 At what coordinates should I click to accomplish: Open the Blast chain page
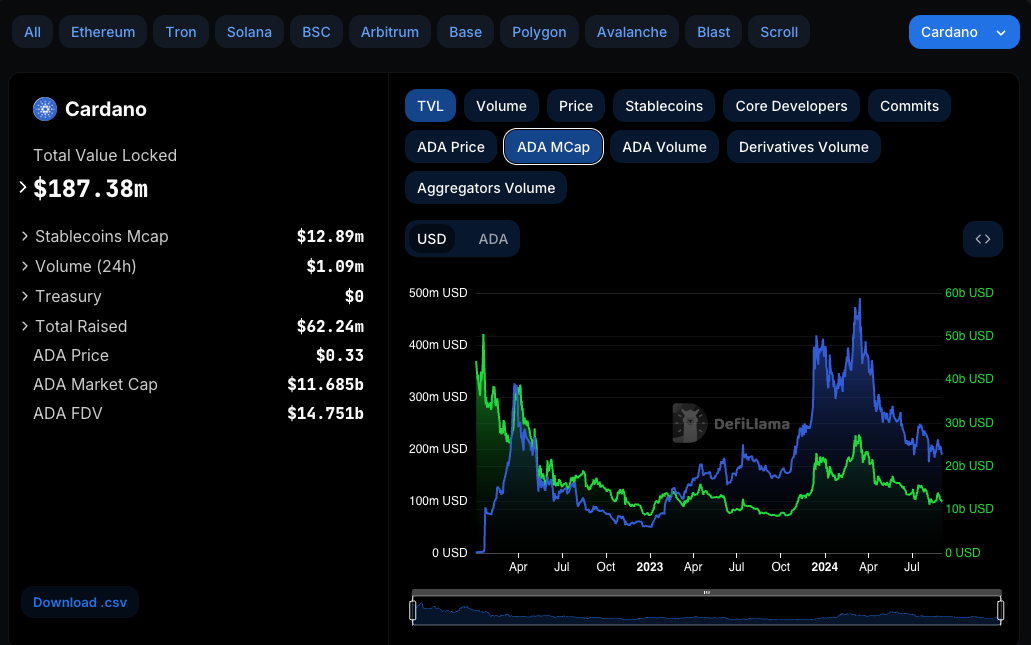click(713, 32)
